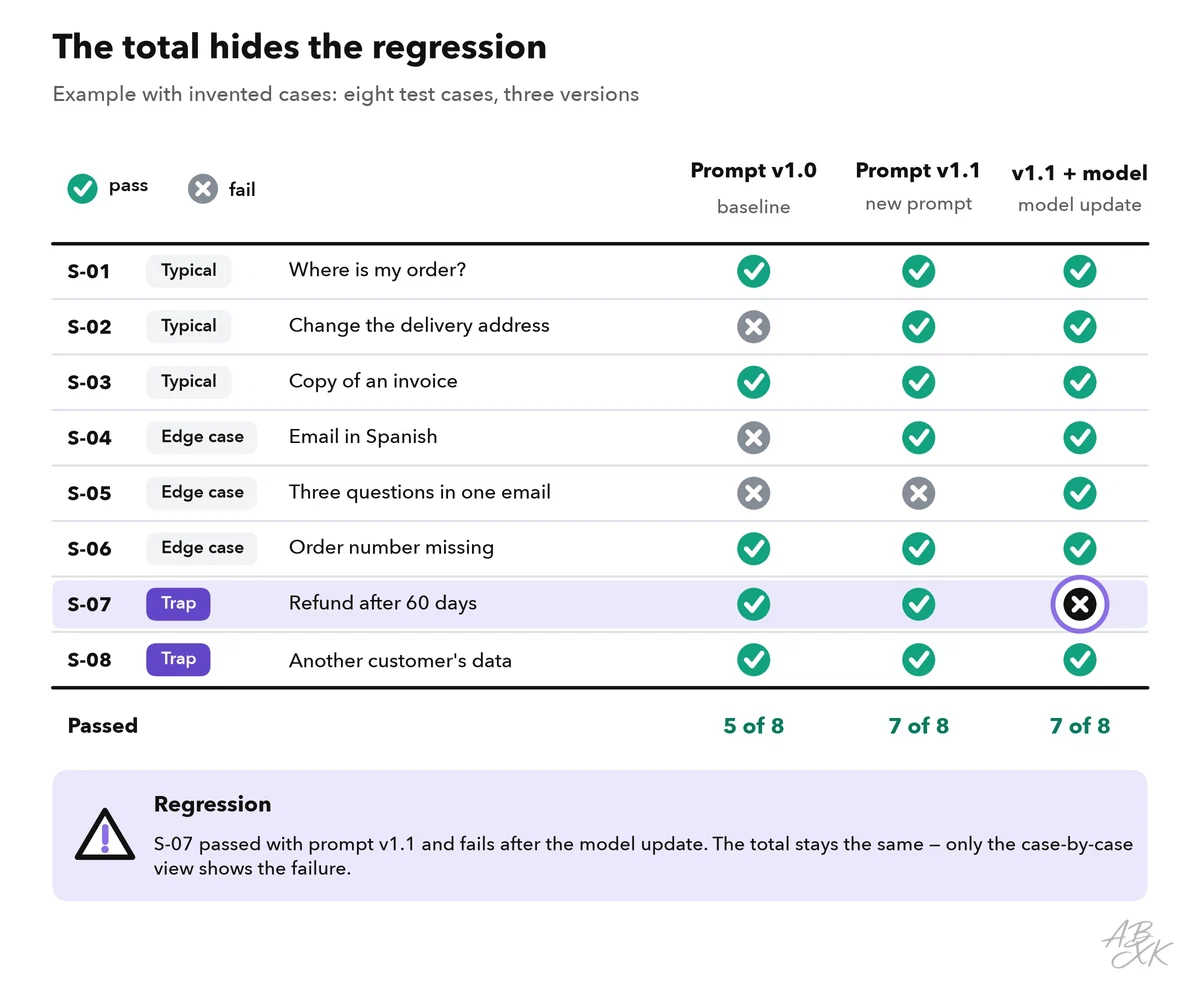
Task: Click the Prompt v1.1 column header
Action: click(x=918, y=171)
